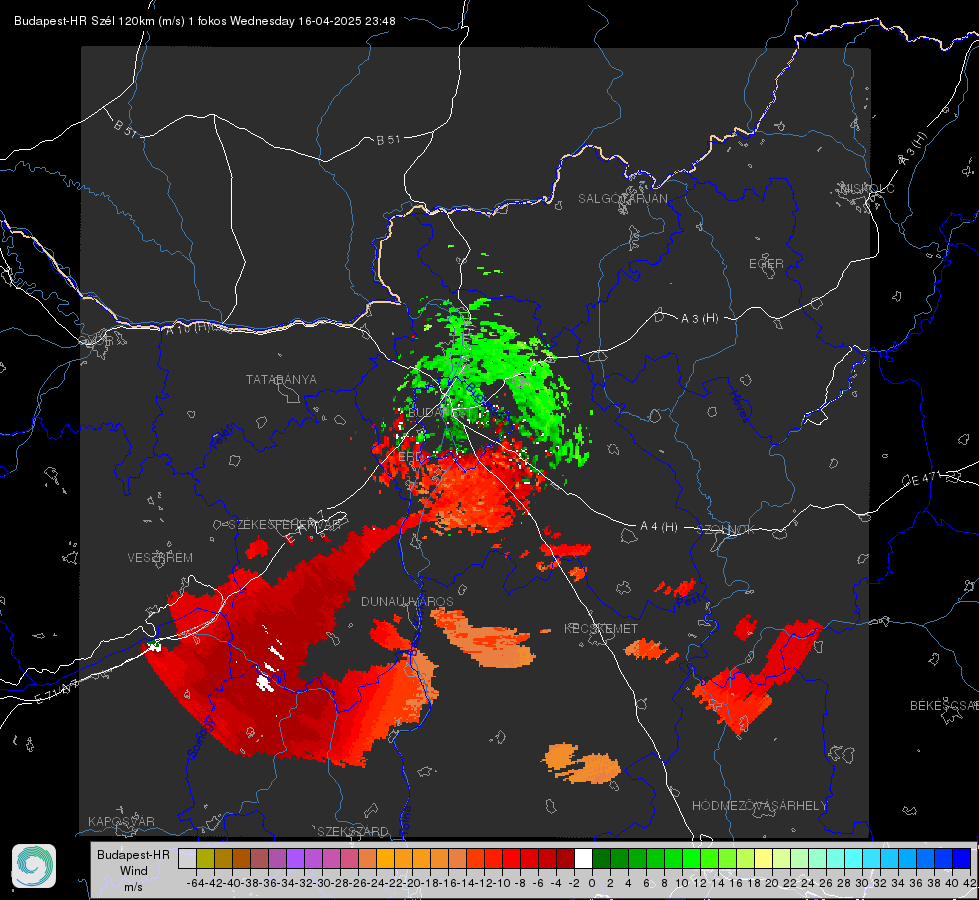The height and width of the screenshot is (900, 979).
Task: Click the ÉRD city label
Action: (x=410, y=457)
